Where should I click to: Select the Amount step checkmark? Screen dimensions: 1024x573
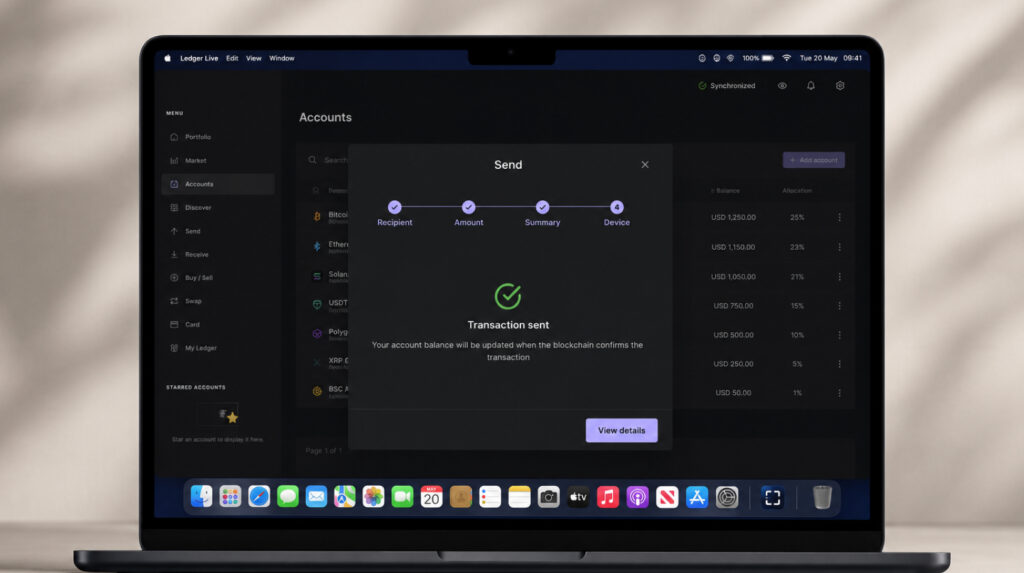(x=468, y=207)
